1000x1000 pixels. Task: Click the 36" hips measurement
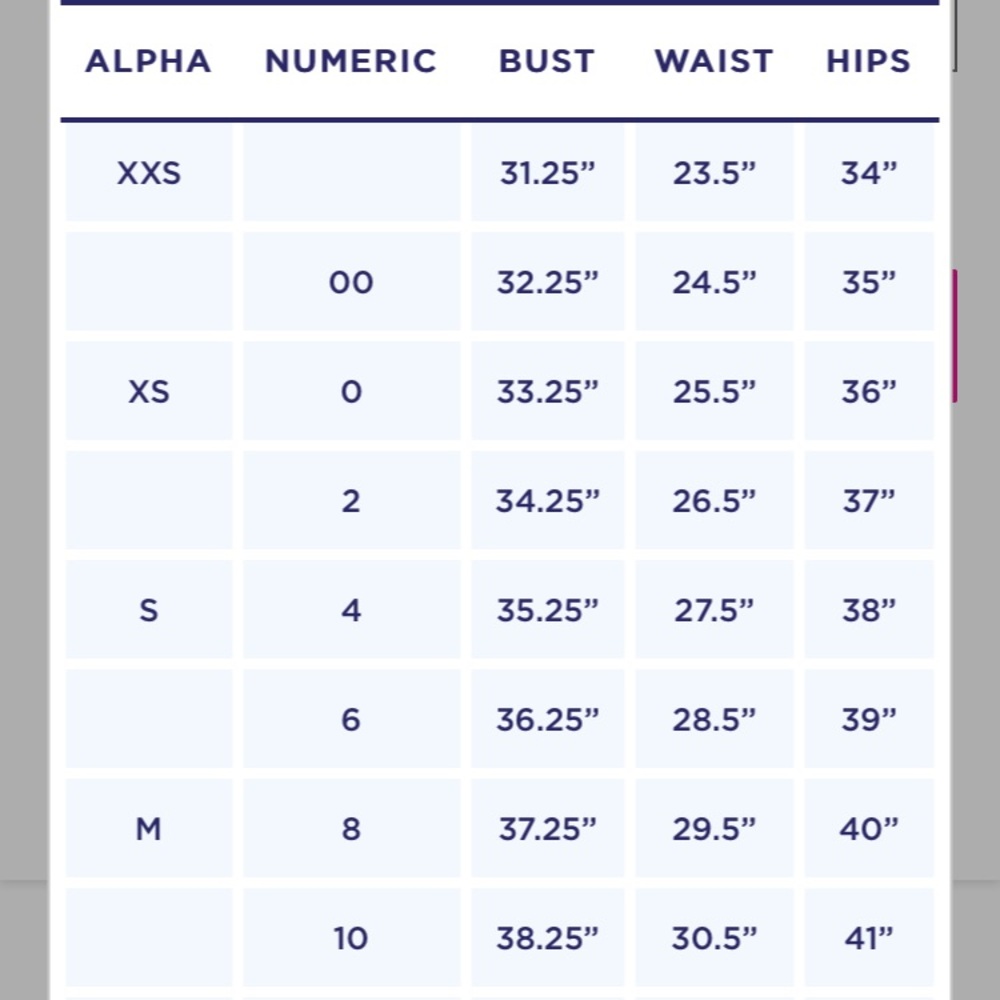click(x=868, y=391)
